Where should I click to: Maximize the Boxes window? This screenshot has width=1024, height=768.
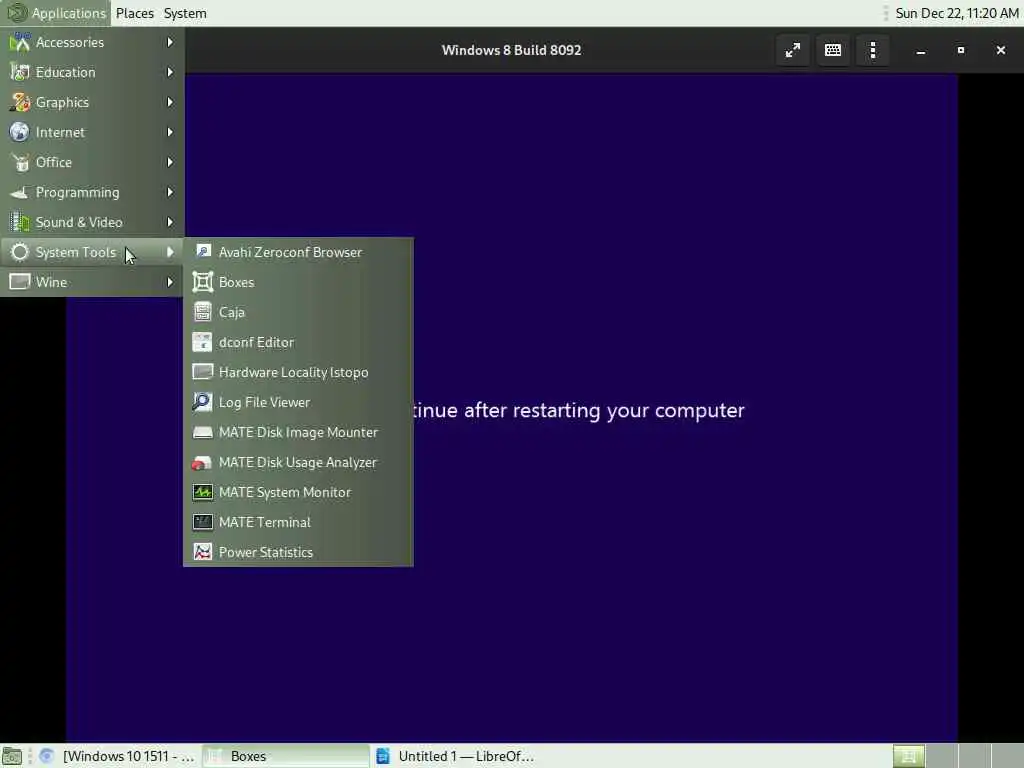tap(961, 50)
